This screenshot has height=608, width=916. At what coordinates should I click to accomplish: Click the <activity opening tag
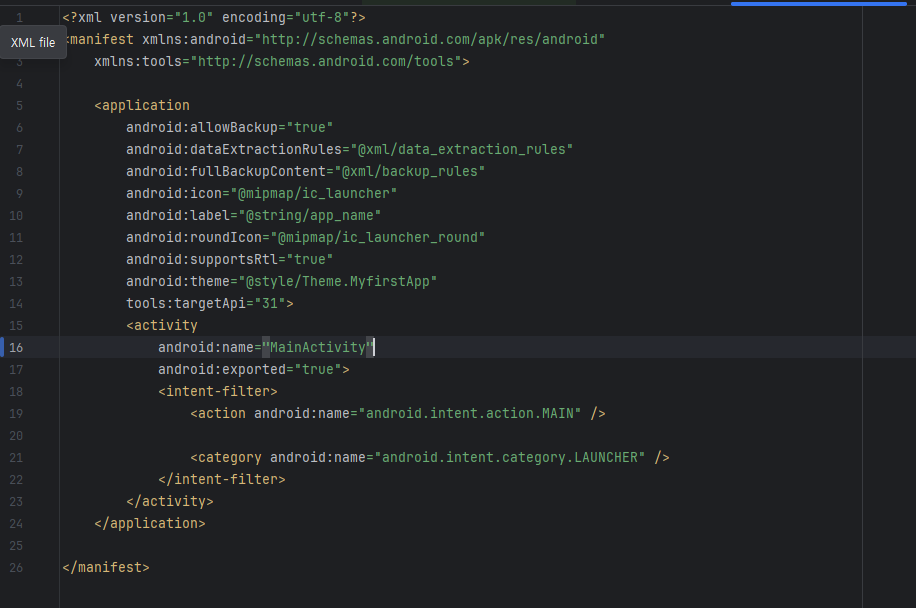pyautogui.click(x=162, y=325)
